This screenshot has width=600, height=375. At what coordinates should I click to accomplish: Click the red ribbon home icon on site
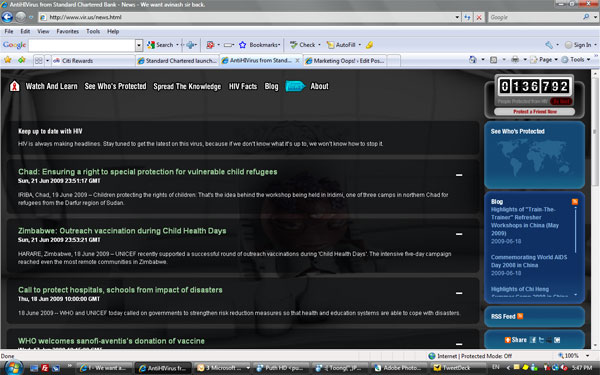tap(15, 86)
